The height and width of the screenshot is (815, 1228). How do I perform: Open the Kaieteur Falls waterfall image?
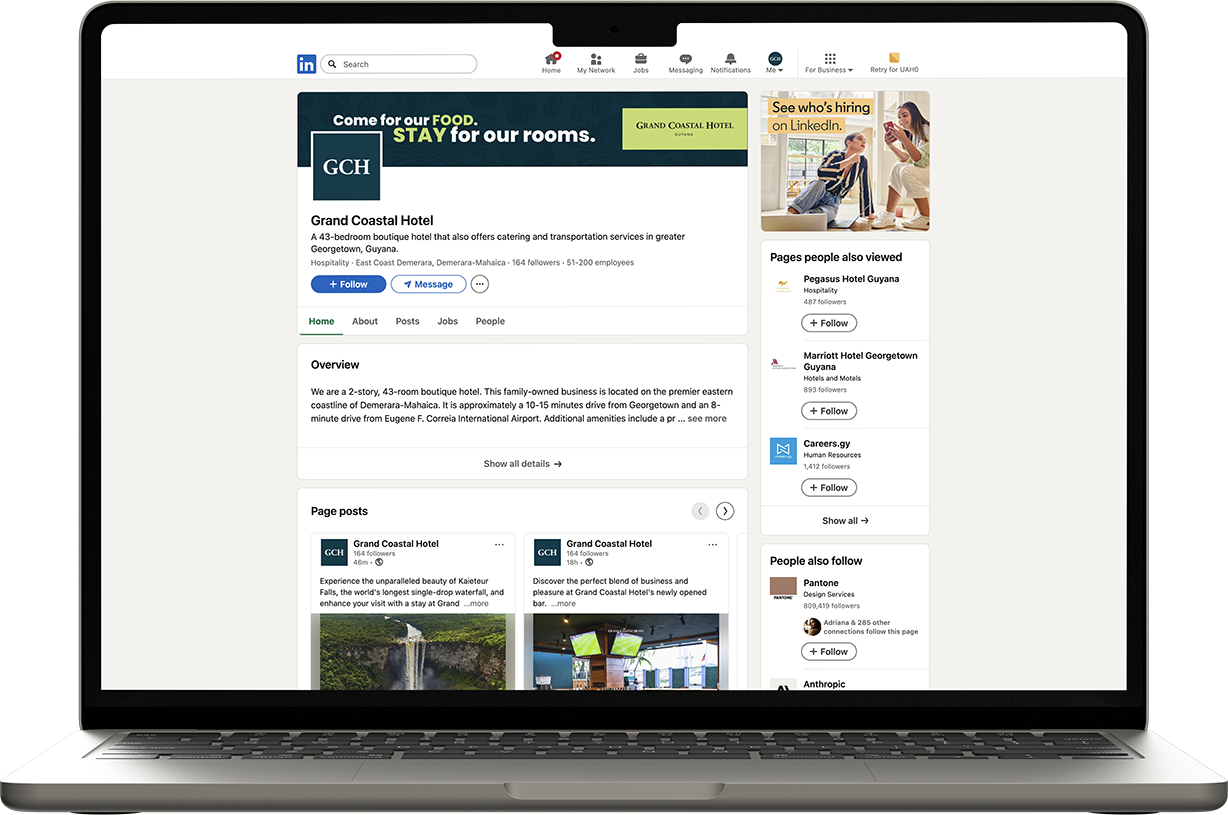(x=413, y=651)
